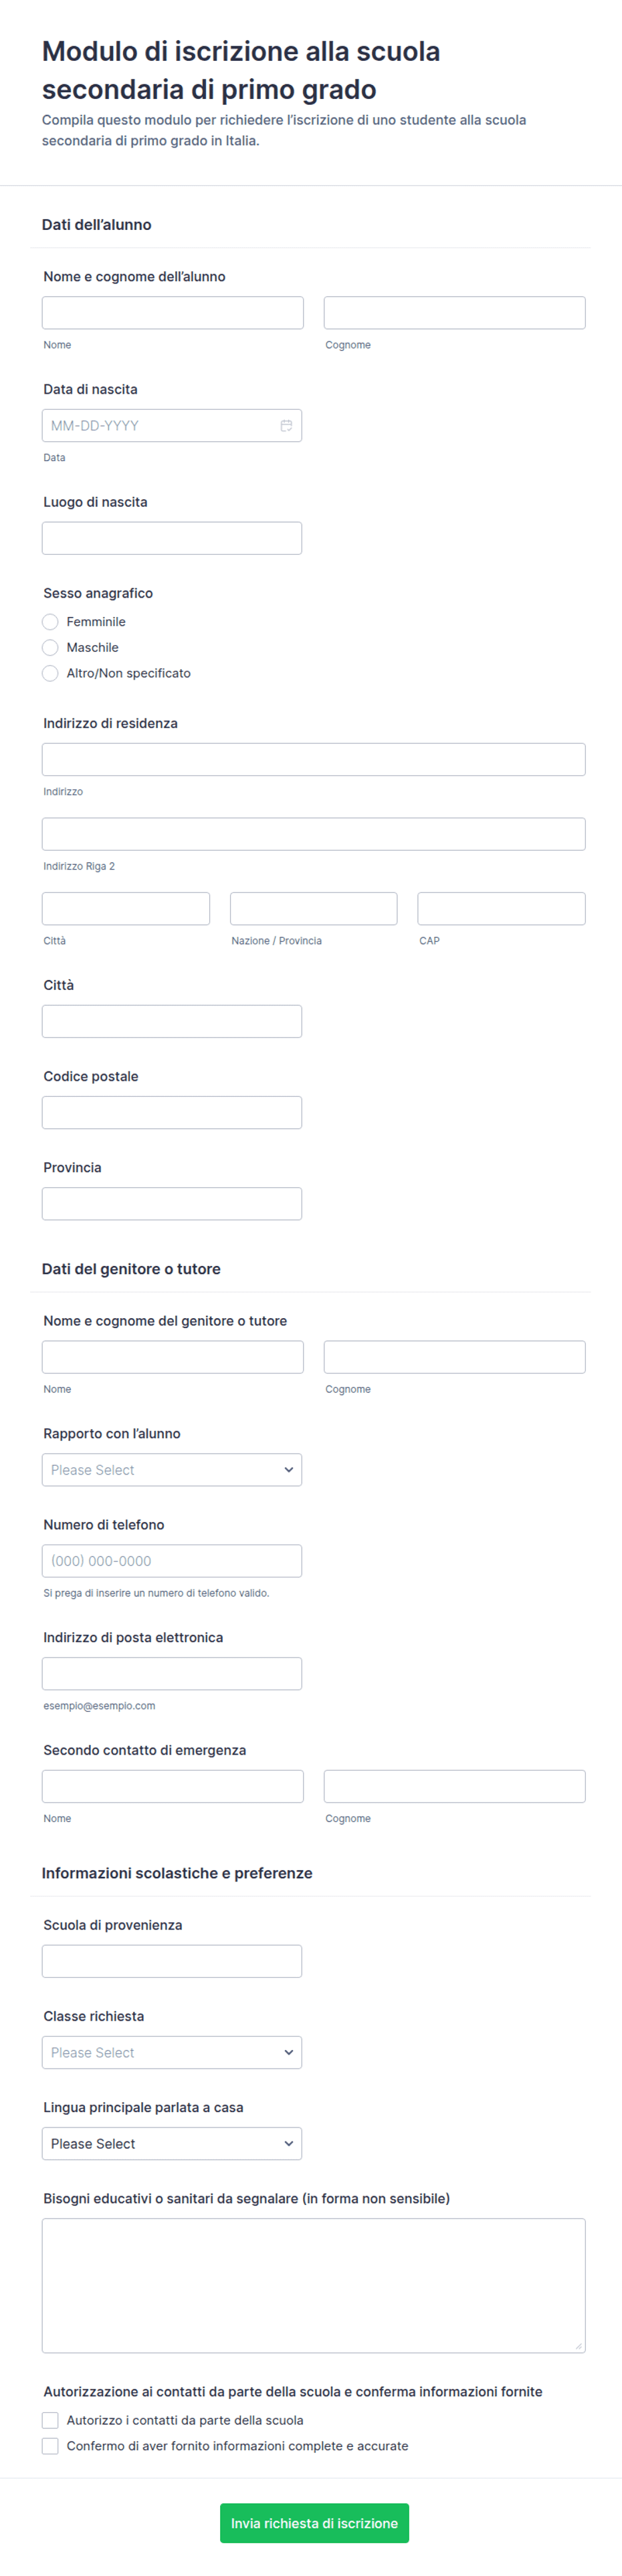
Task: Open the calendar icon in birth date field
Action: (286, 426)
